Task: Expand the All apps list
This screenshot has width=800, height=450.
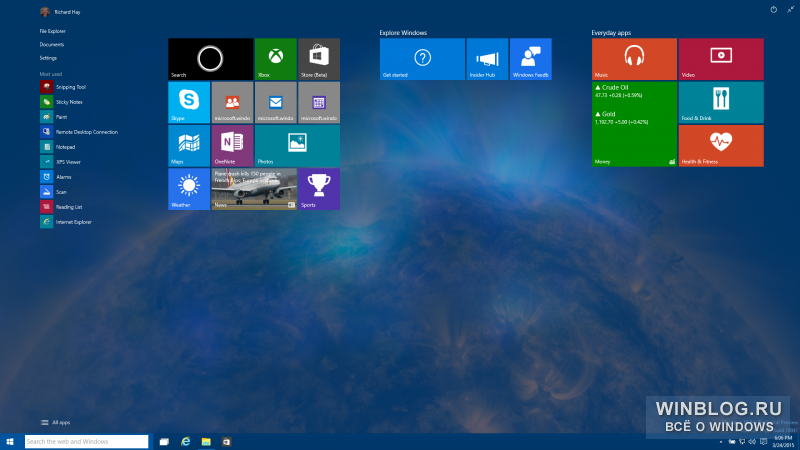Action: coord(55,422)
